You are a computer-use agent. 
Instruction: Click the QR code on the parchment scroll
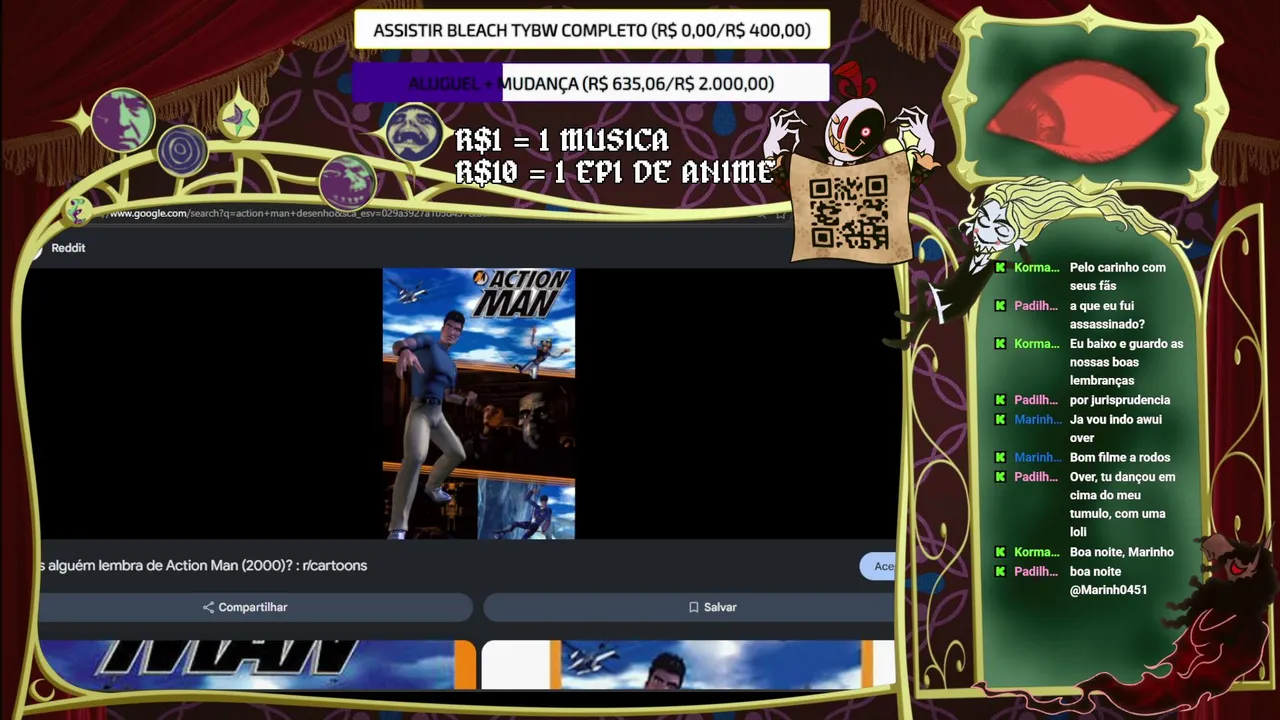[x=849, y=212]
